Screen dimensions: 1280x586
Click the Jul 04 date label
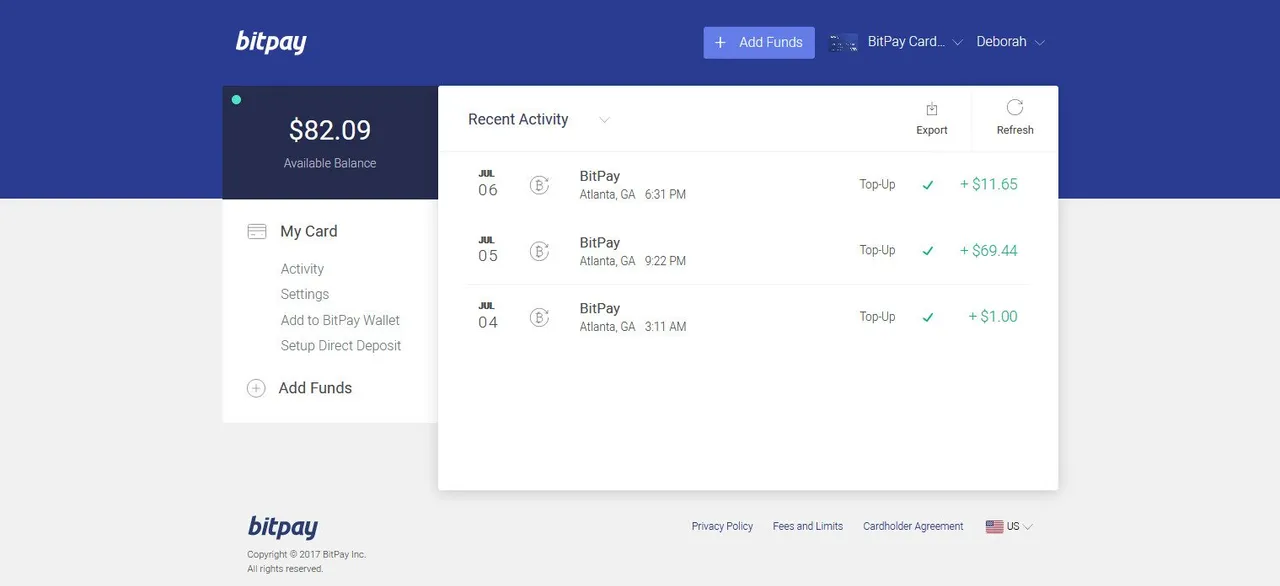click(x=487, y=316)
